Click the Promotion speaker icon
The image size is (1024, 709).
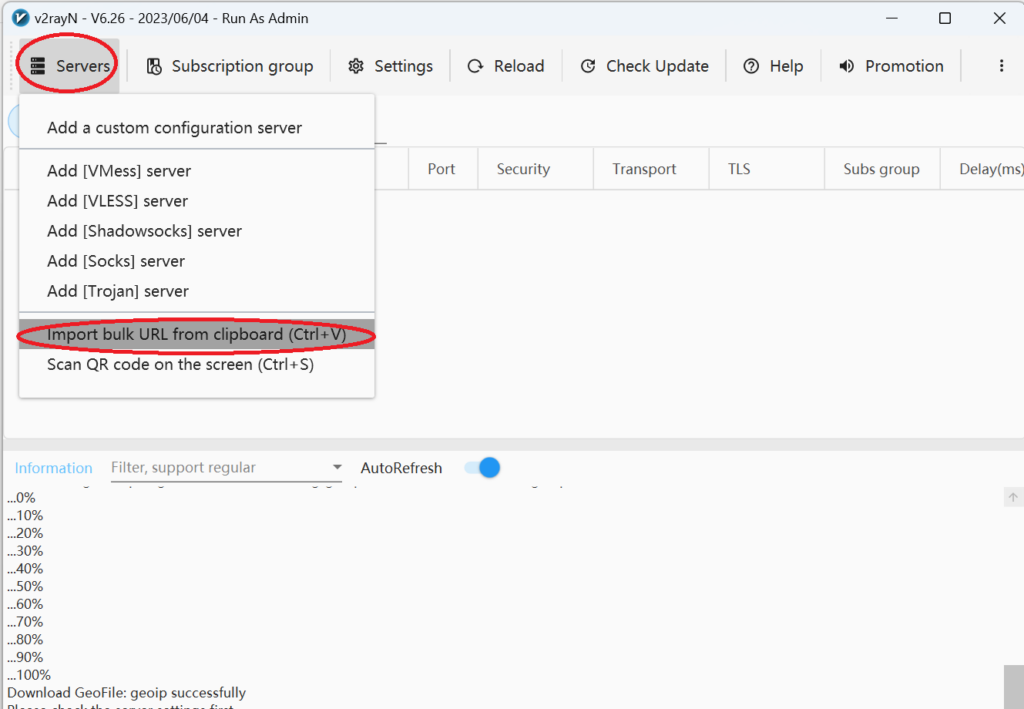[847, 66]
